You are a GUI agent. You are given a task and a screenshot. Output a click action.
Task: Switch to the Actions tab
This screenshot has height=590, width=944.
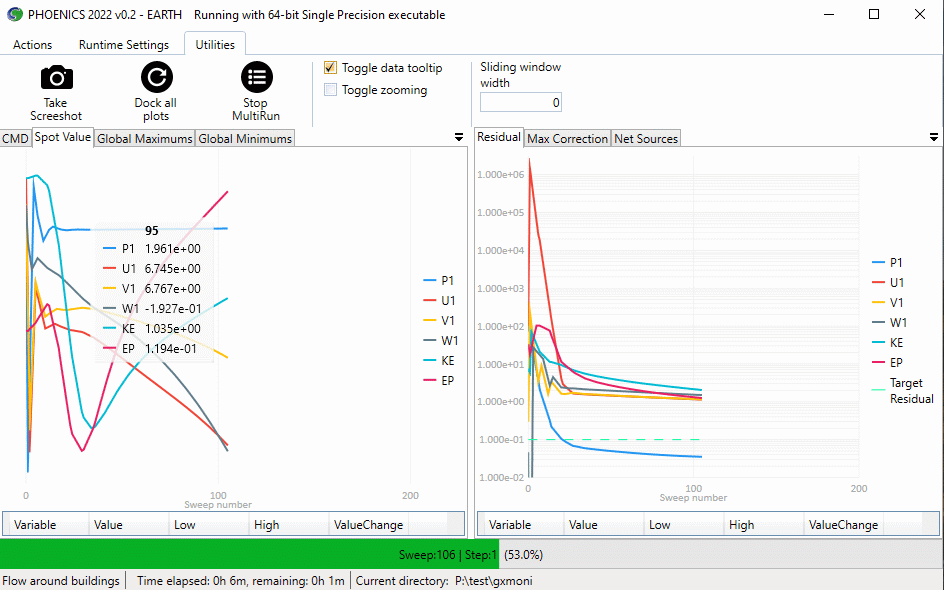[x=33, y=45]
